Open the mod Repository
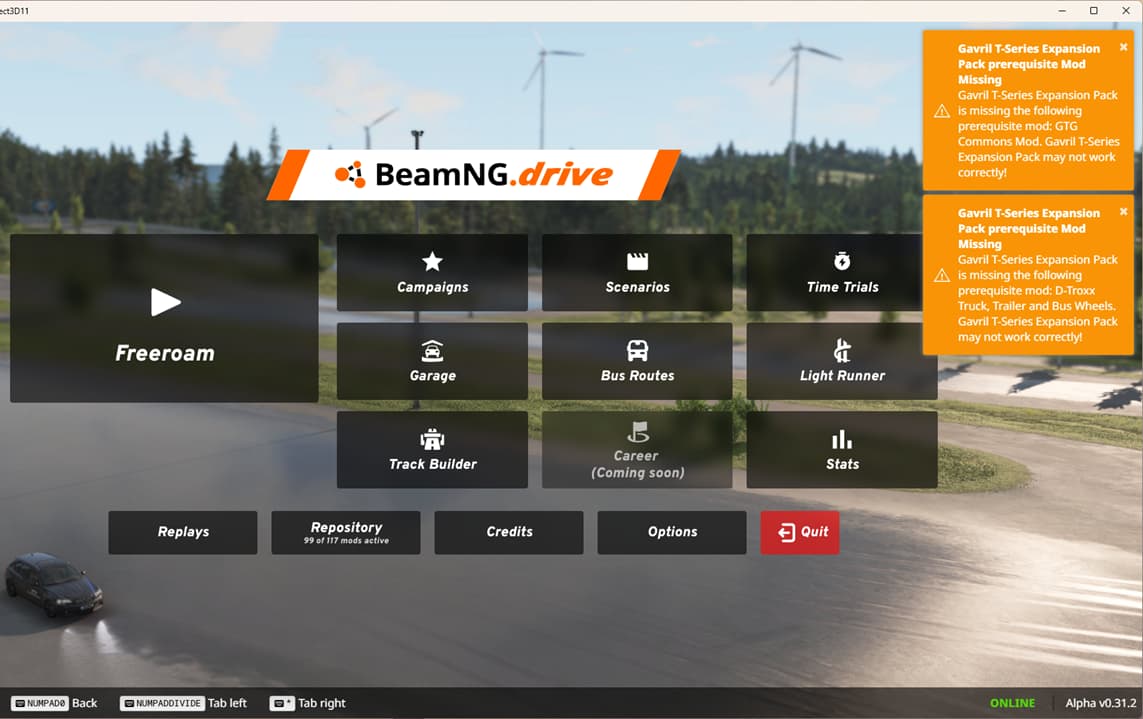Viewport: 1143px width, 719px height. click(346, 532)
